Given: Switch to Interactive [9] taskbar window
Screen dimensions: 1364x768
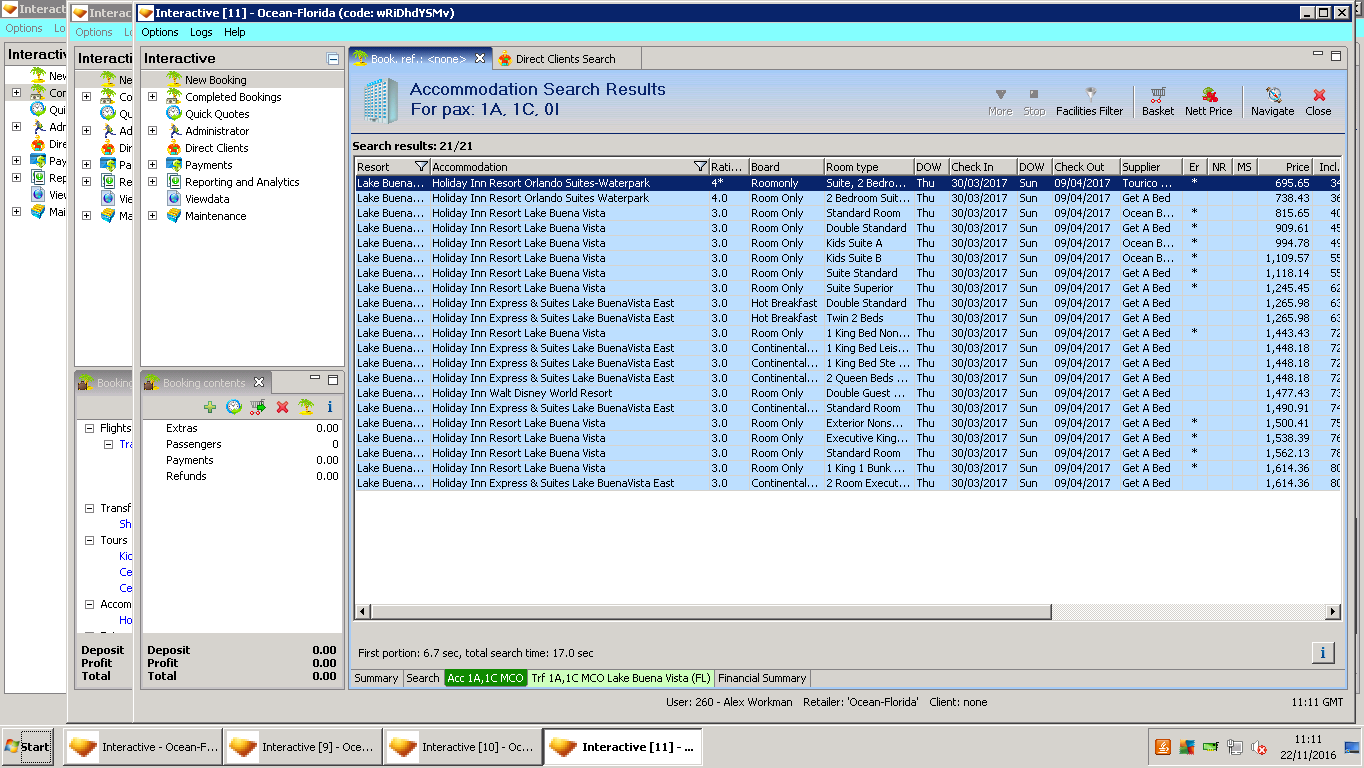Looking at the screenshot, I should (x=302, y=747).
